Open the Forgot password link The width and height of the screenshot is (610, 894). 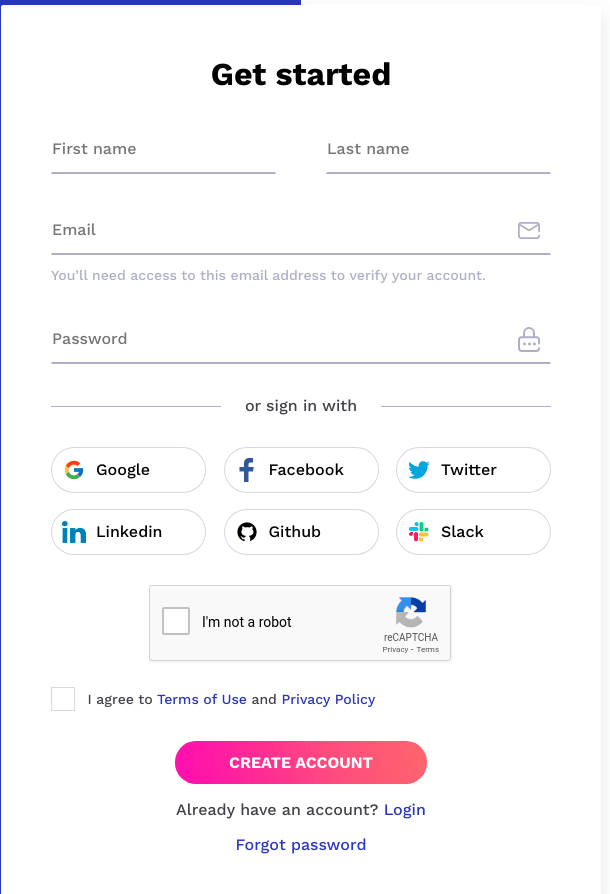tap(301, 845)
